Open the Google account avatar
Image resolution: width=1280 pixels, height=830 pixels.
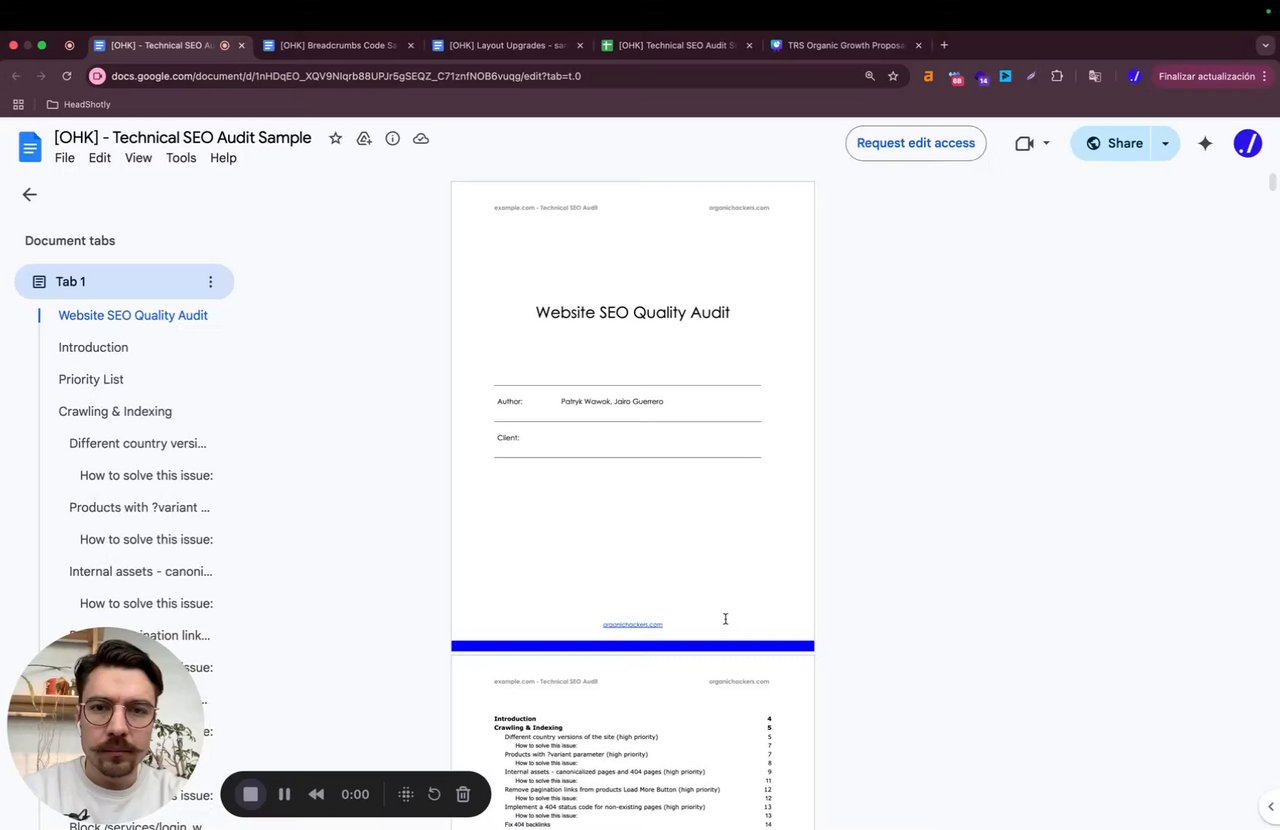point(1248,143)
